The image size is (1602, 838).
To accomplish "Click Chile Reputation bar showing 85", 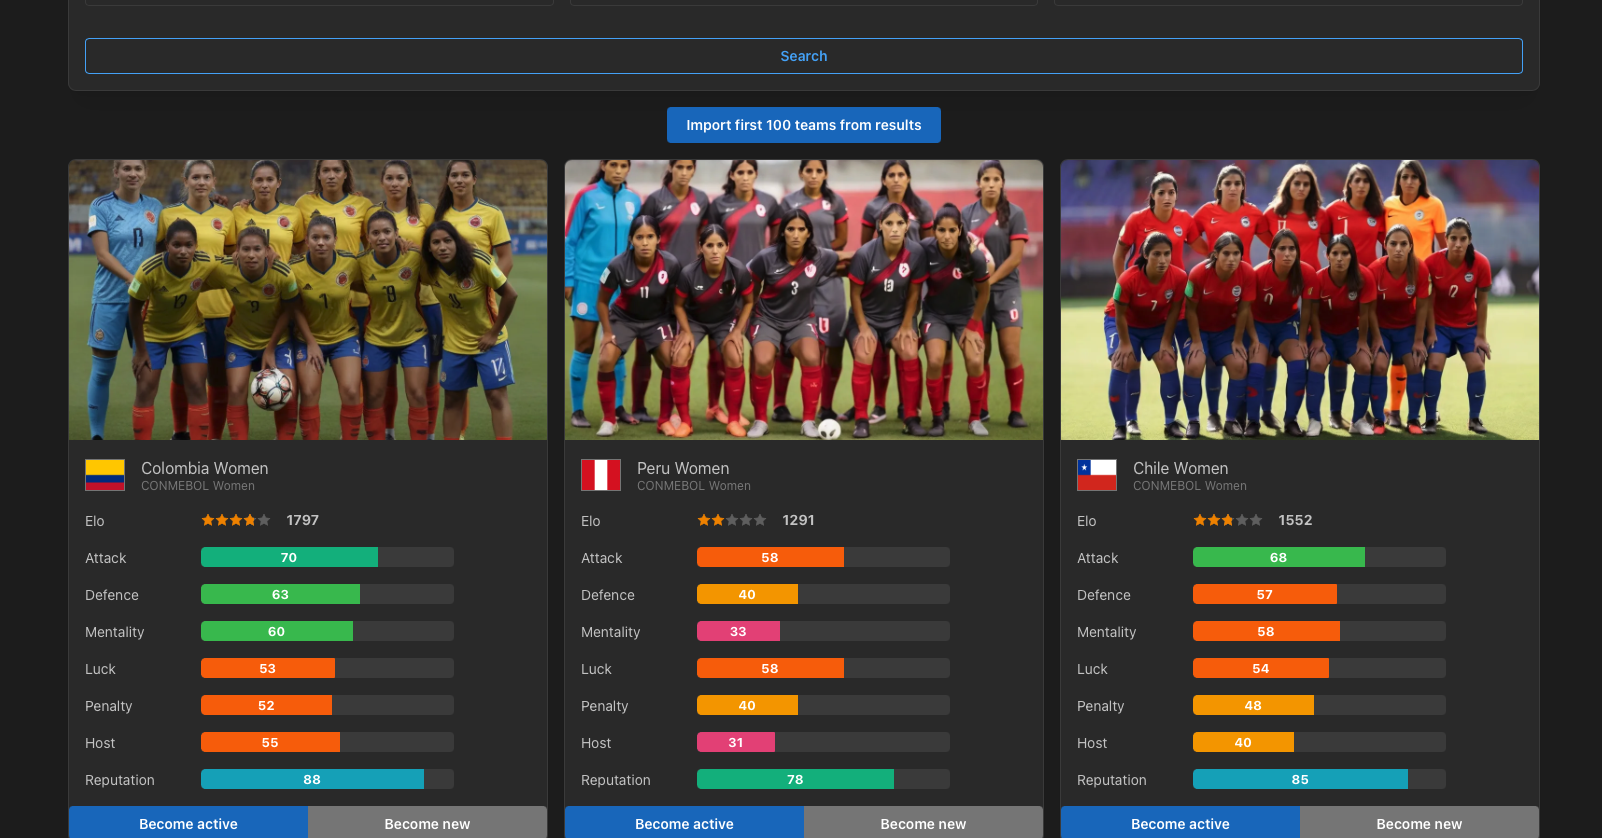I will [x=1319, y=779].
